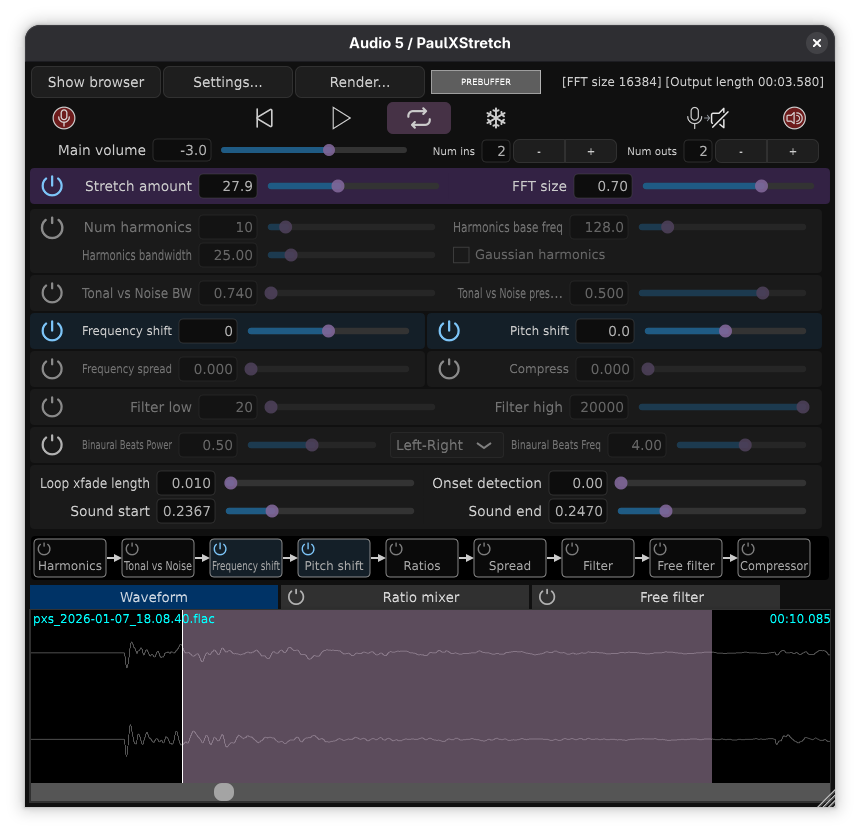Switch to the Ratio mixer tab
This screenshot has height=832, width=860.
[x=420, y=597]
